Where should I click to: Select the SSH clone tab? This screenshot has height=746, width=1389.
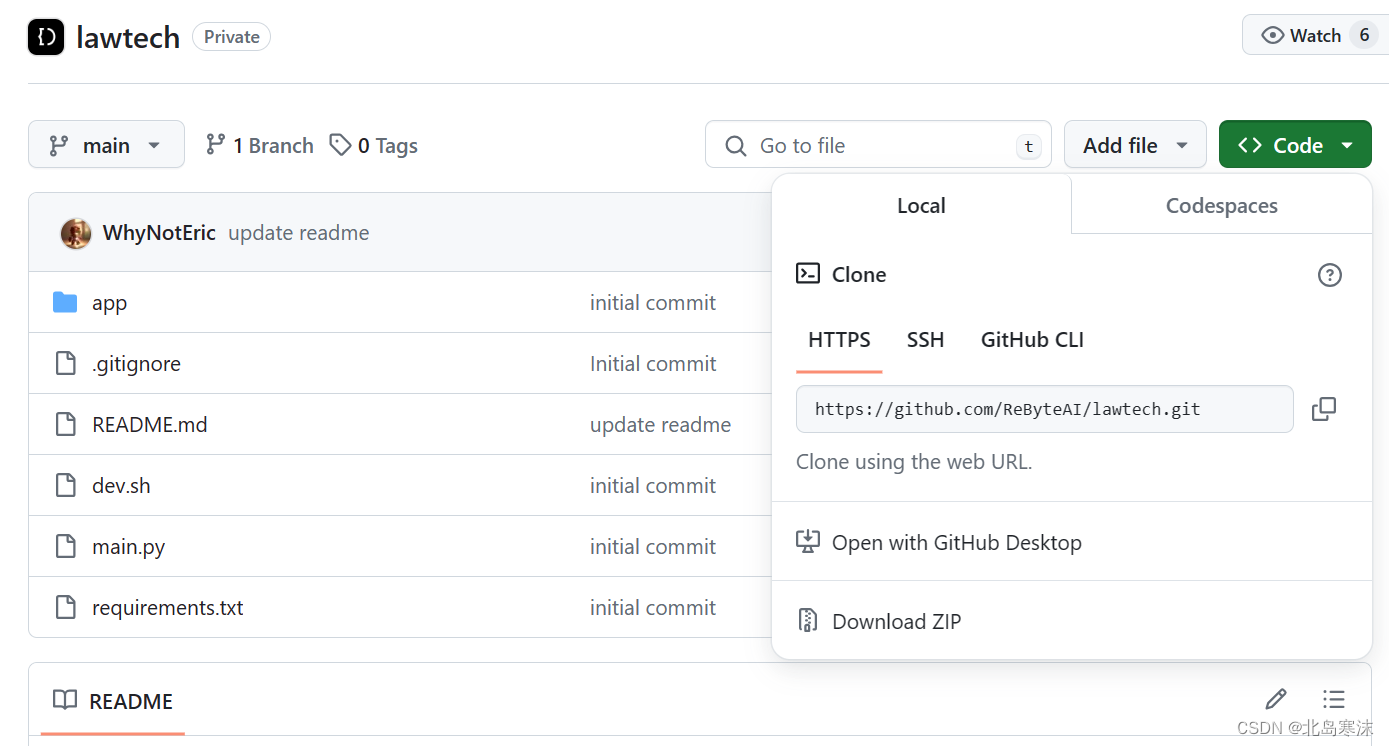pos(925,340)
